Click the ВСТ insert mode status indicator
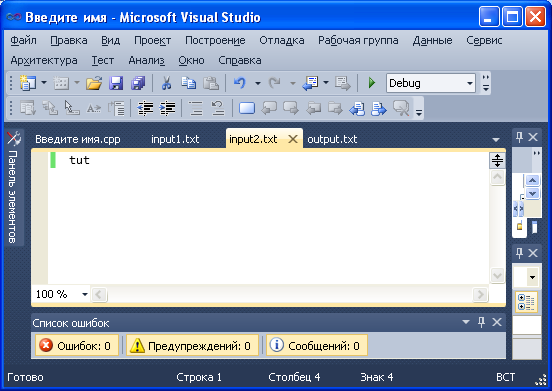Screen dimensions: 552x391 [x=505, y=377]
